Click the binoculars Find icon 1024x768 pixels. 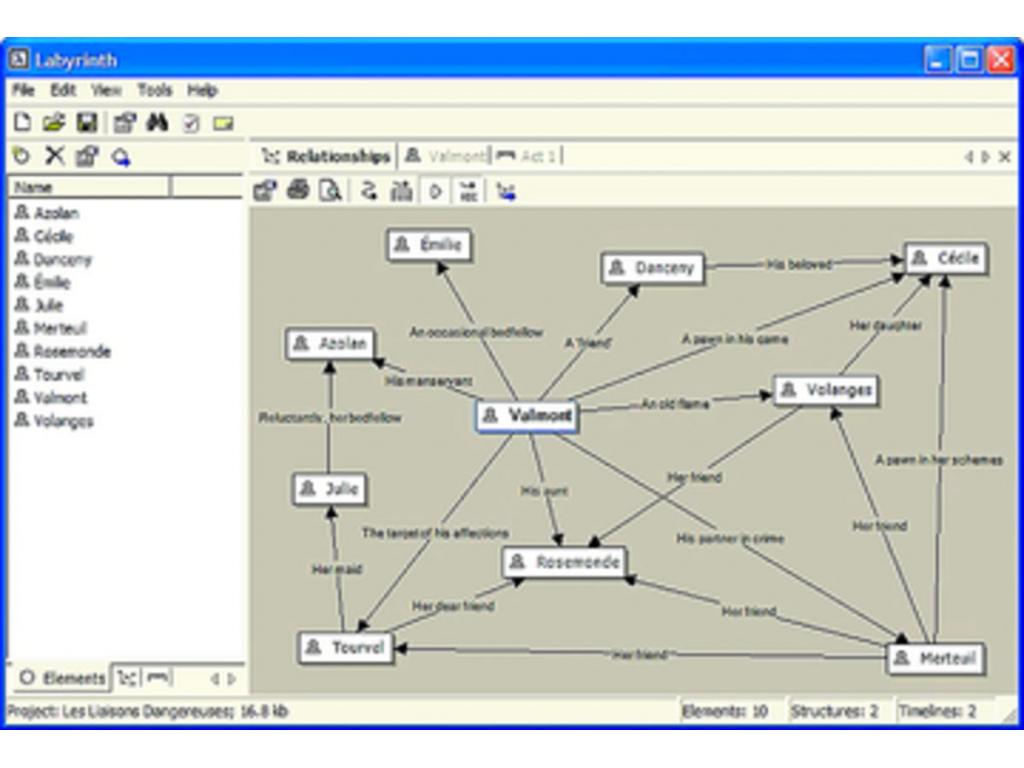click(157, 122)
